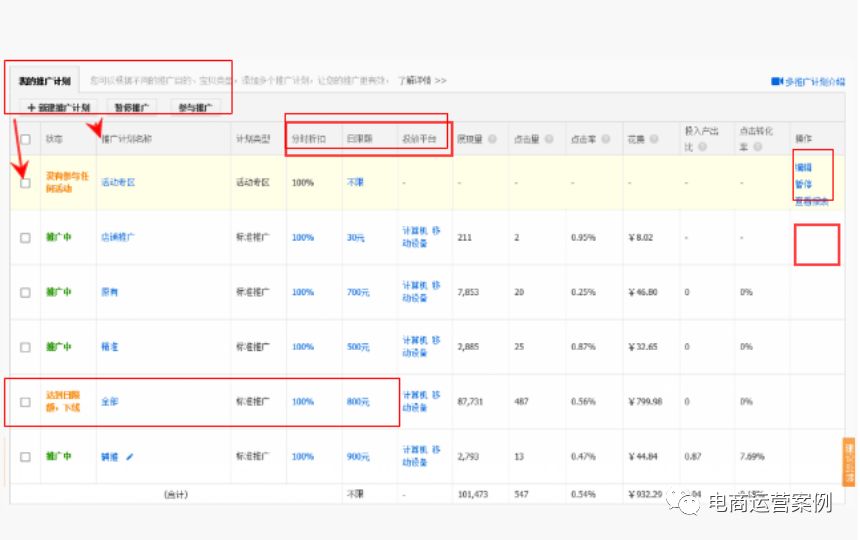
Task: Click 计算机 移动设备 platform in 700元 row
Action: pyautogui.click(x=421, y=292)
